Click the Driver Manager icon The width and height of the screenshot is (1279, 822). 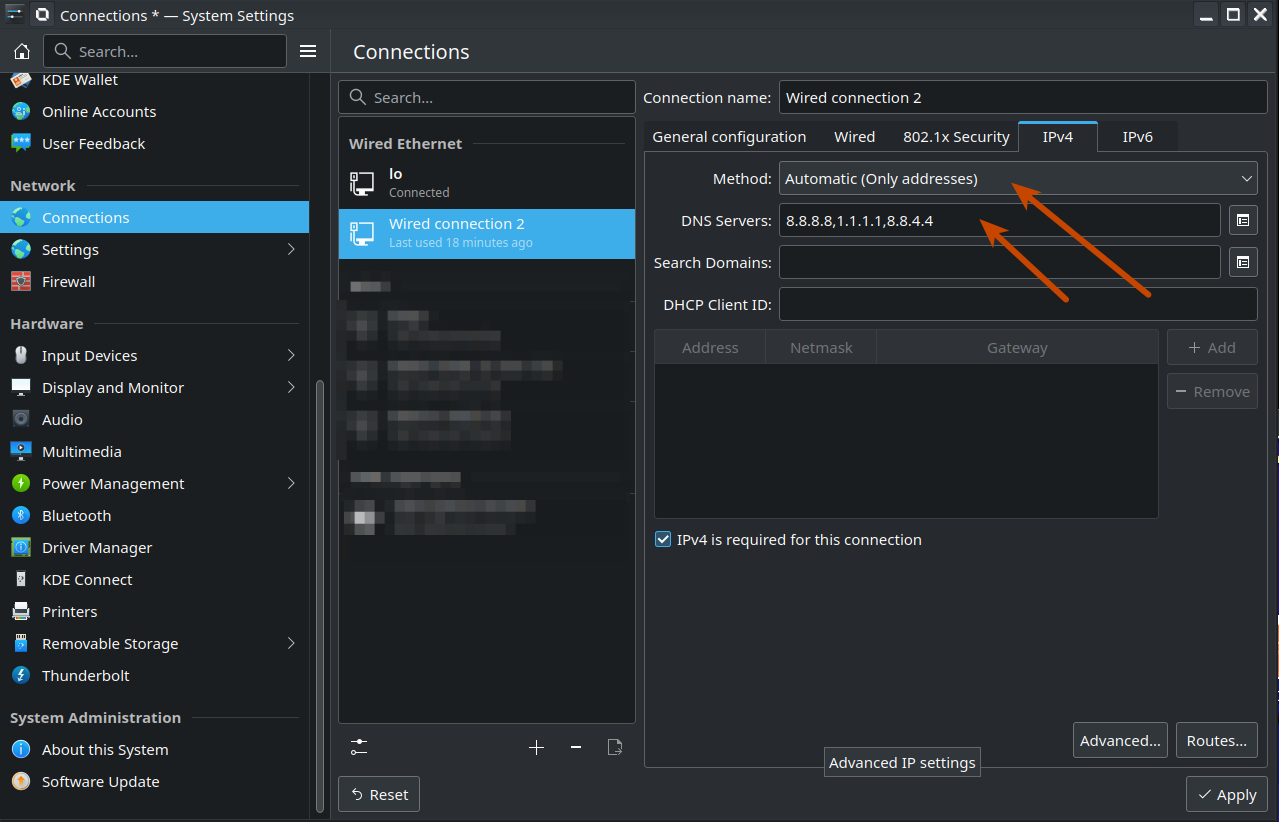coord(21,548)
